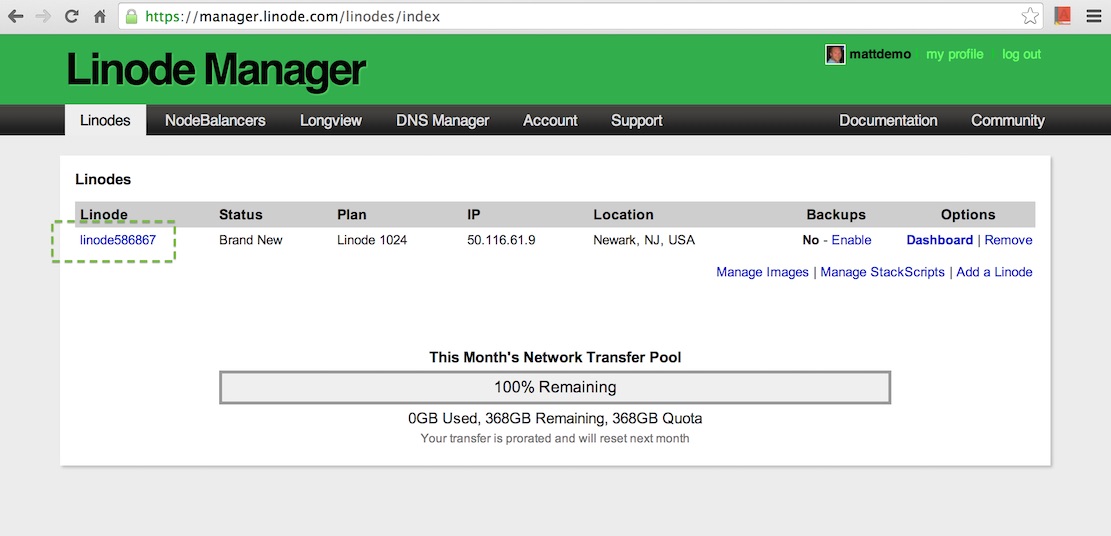This screenshot has width=1111, height=536.
Task: Reload the page with the refresh icon
Action: (x=72, y=16)
